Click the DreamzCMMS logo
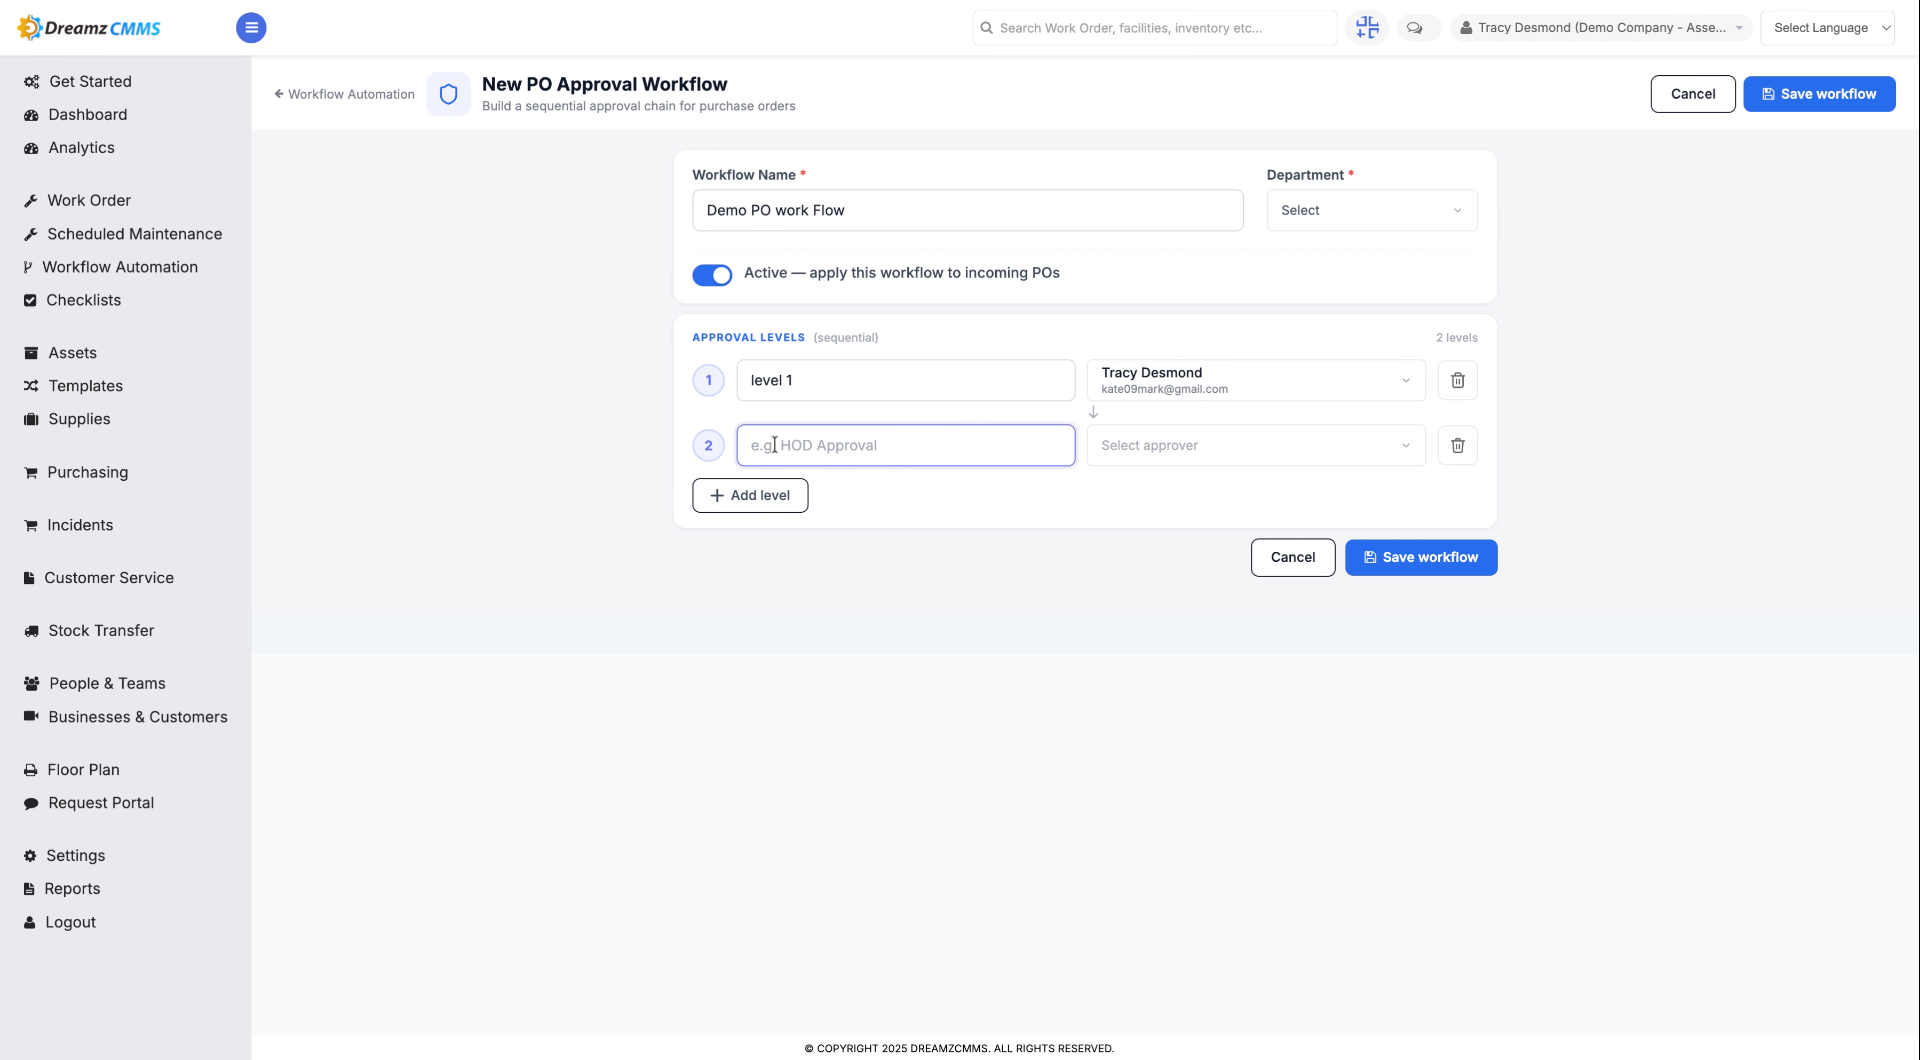This screenshot has width=1920, height=1060. 90,28
